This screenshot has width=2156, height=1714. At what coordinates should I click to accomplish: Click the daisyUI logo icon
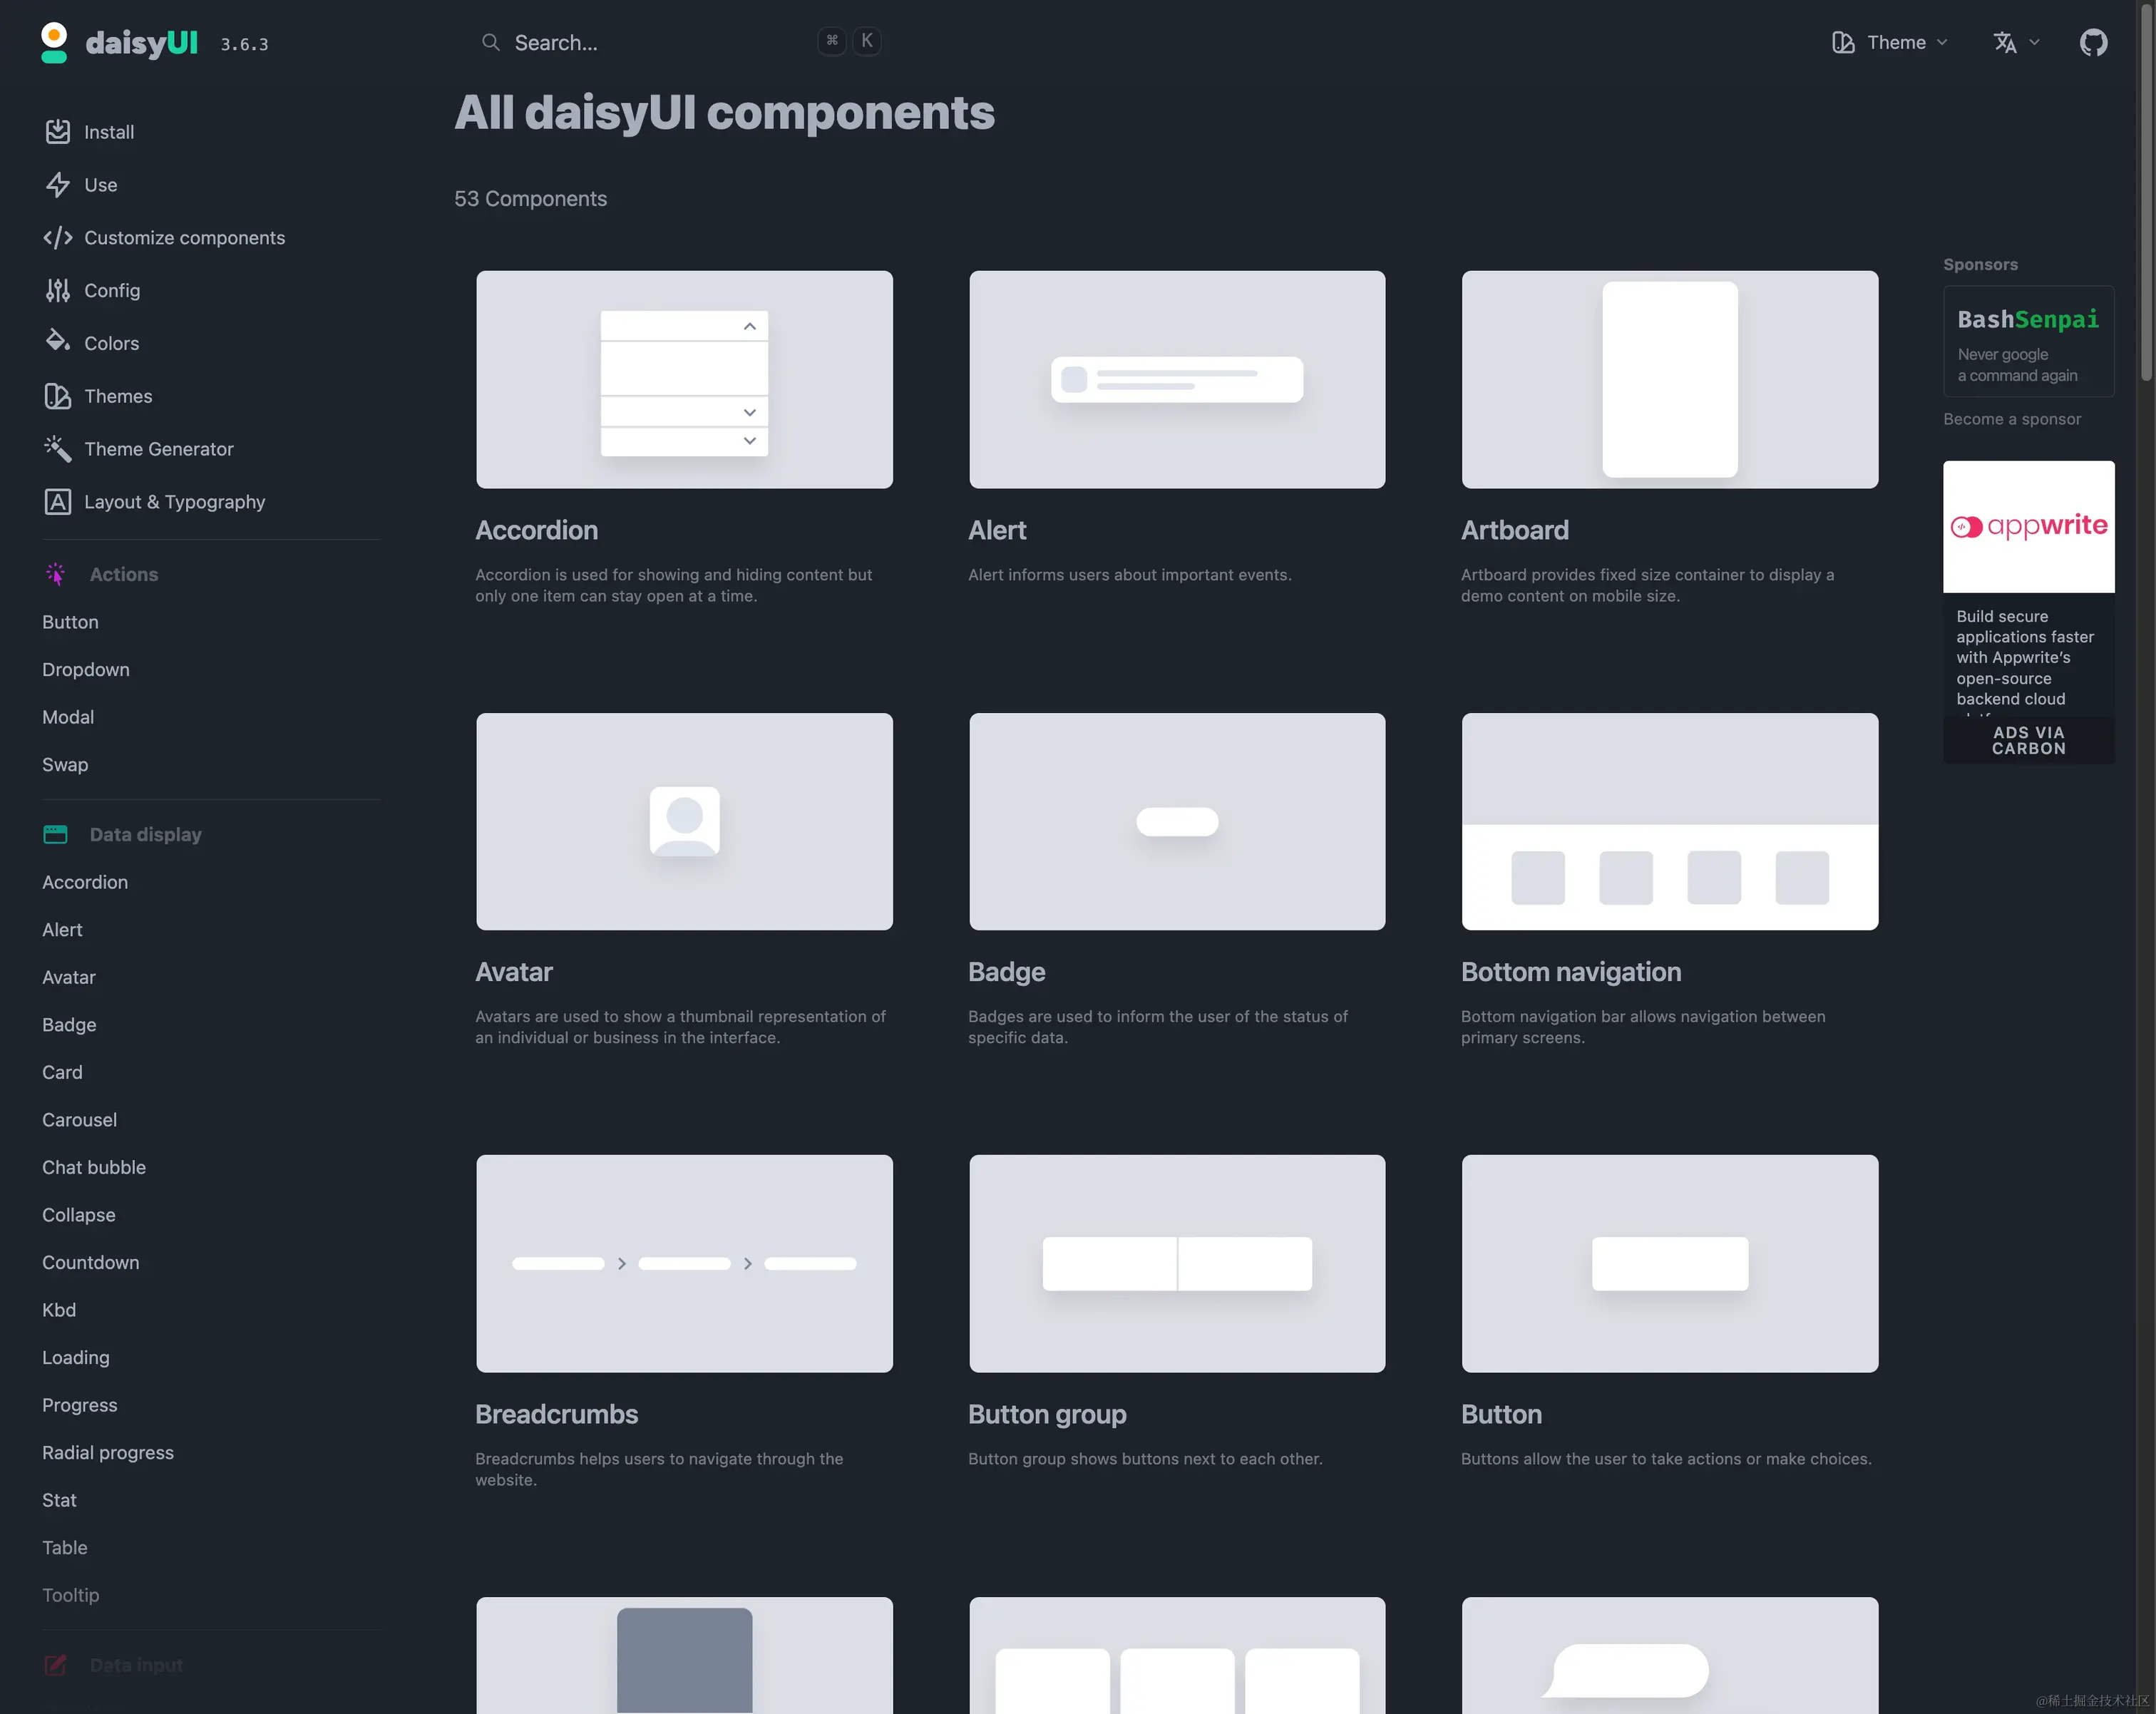click(54, 42)
